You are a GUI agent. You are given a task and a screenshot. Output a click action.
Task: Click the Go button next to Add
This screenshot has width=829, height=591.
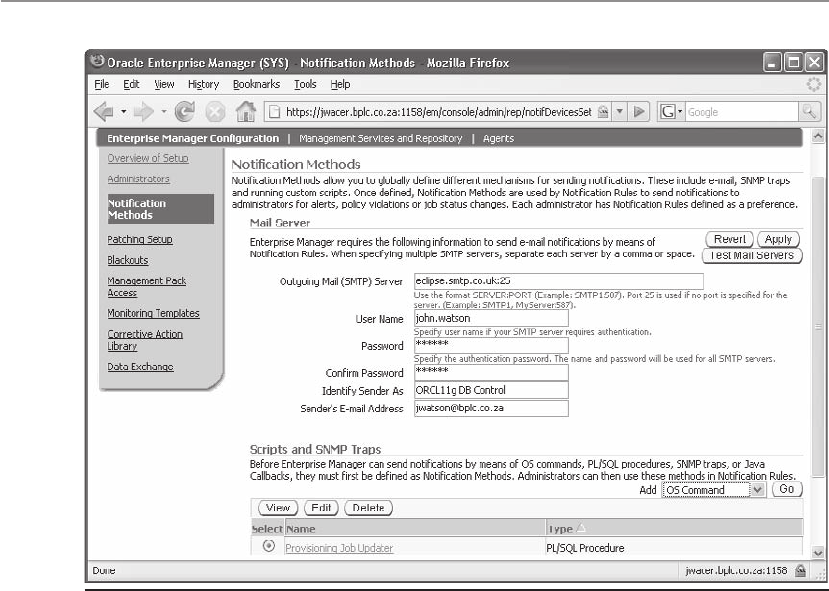tap(787, 489)
